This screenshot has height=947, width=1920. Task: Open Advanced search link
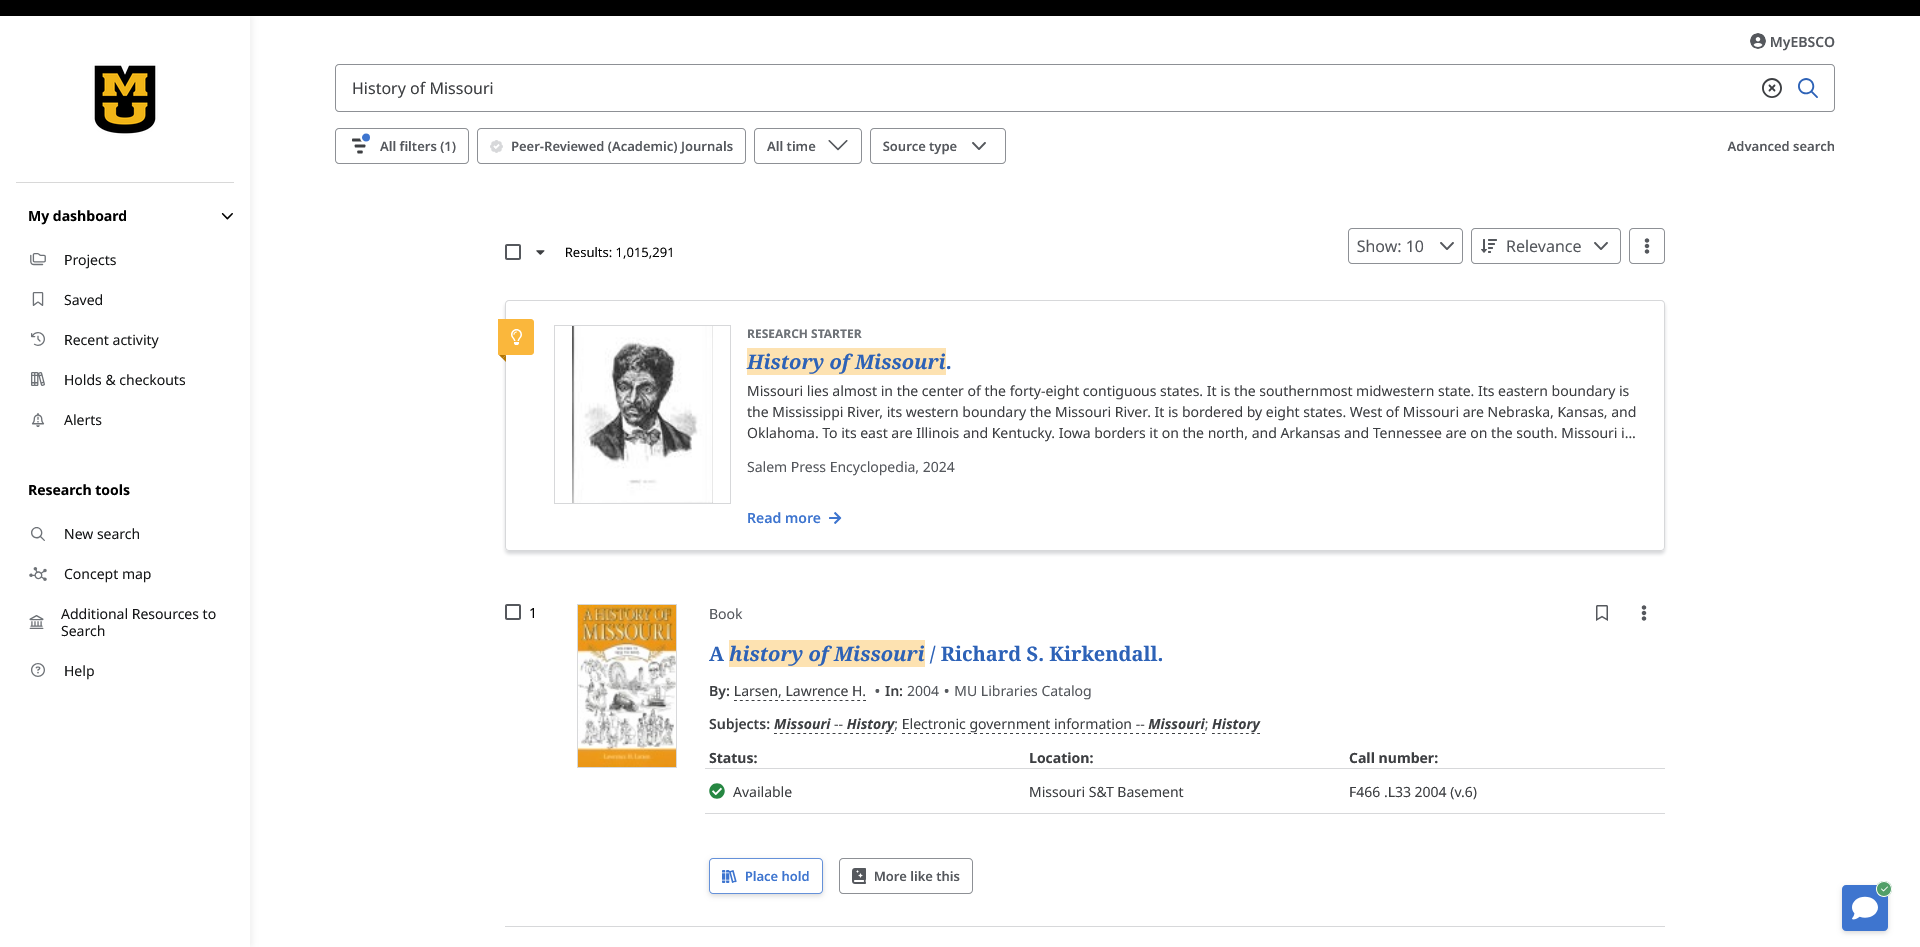point(1780,146)
